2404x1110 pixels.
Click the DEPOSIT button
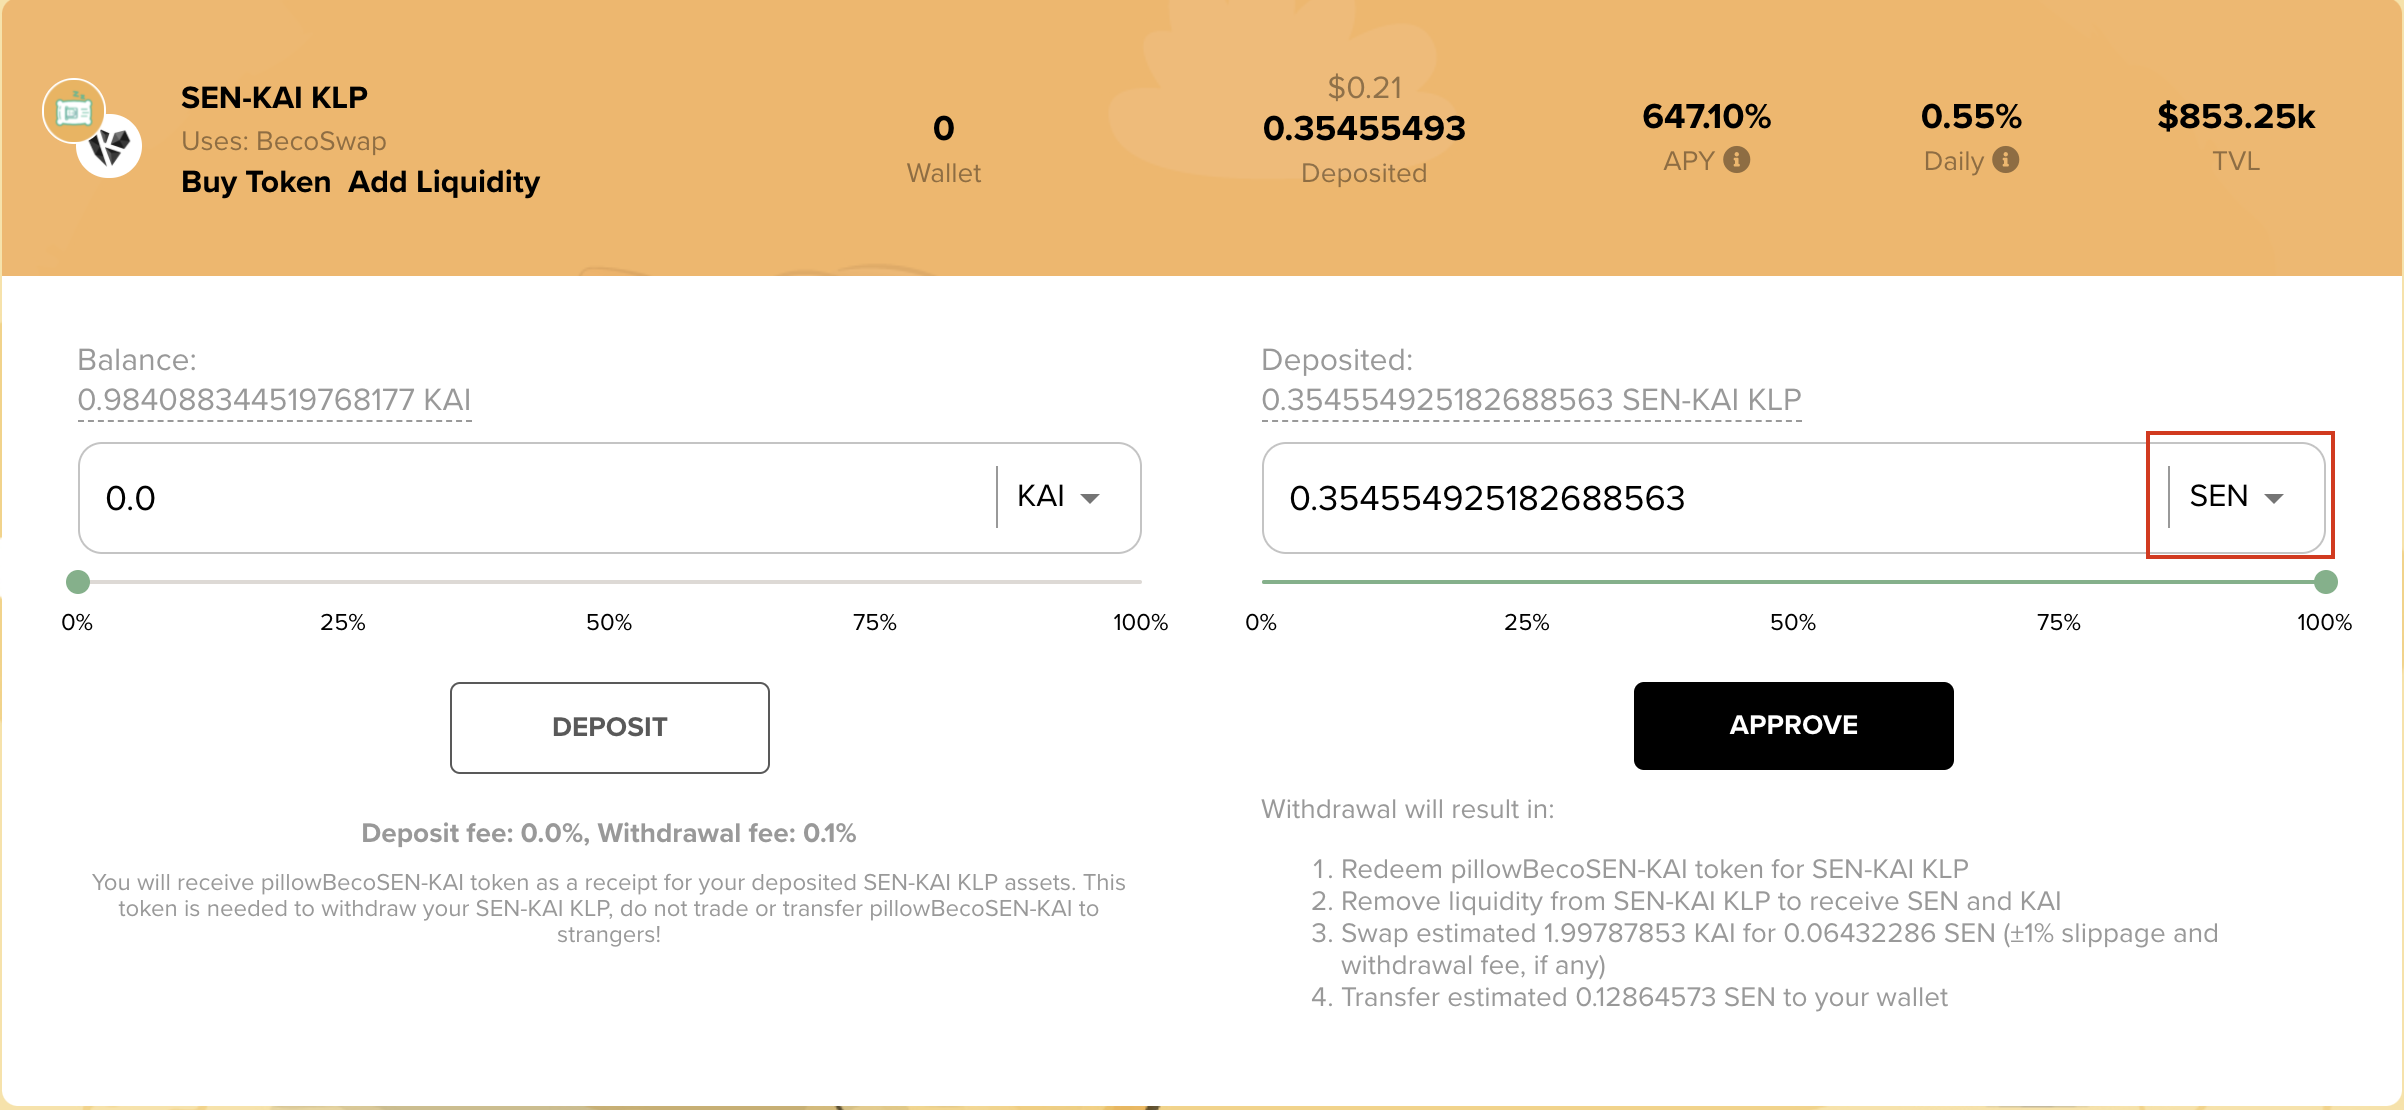(x=609, y=727)
